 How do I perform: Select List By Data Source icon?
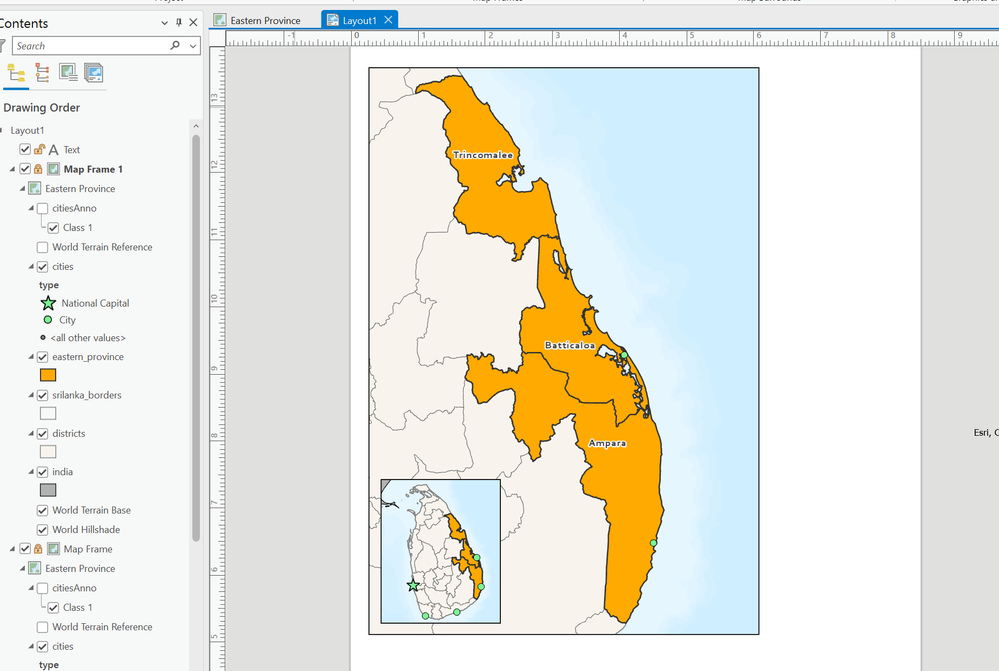(42, 73)
